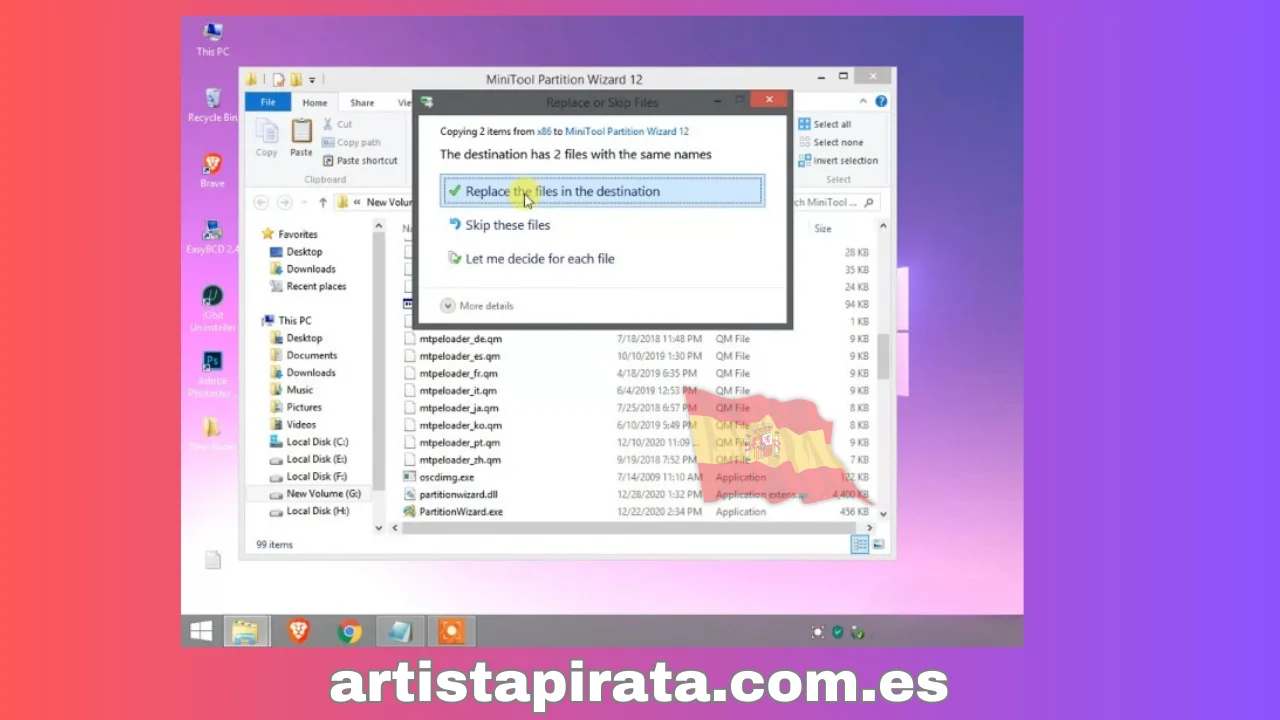This screenshot has height=720, width=1280.
Task: Click the Paste clipboard icon
Action: point(301,138)
